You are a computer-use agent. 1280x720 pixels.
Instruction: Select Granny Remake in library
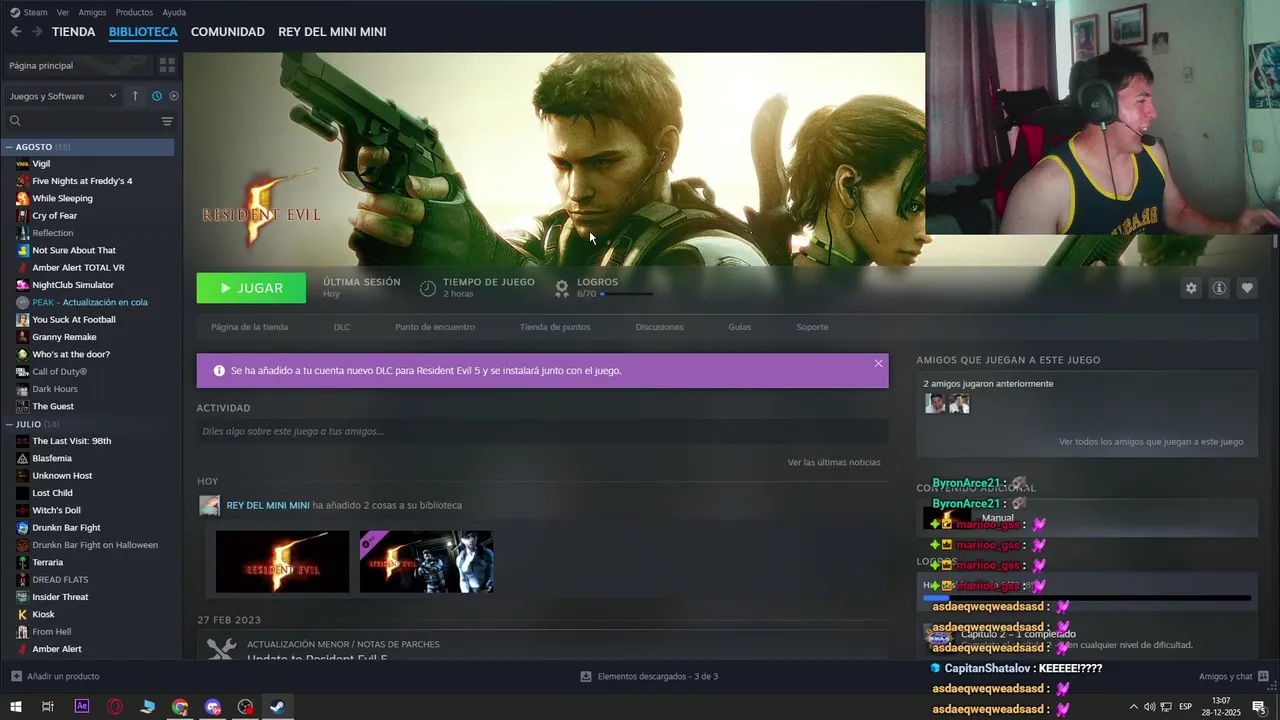64,337
